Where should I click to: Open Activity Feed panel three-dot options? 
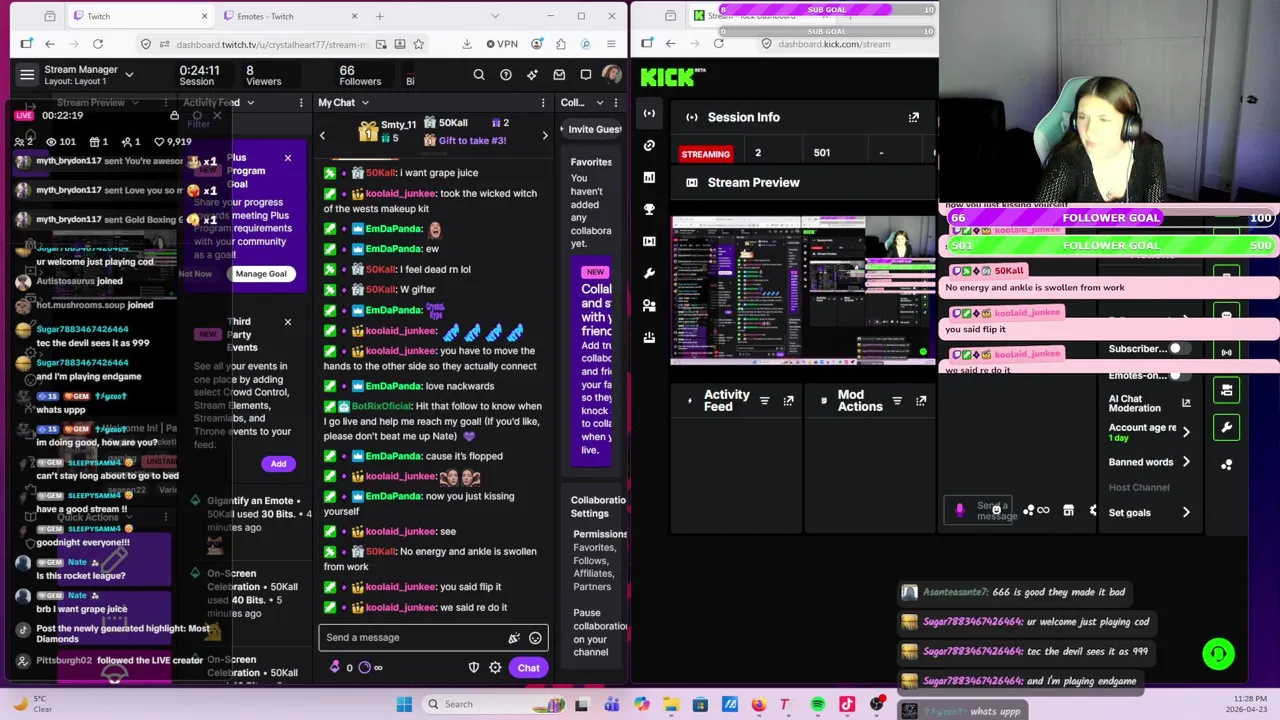point(301,102)
